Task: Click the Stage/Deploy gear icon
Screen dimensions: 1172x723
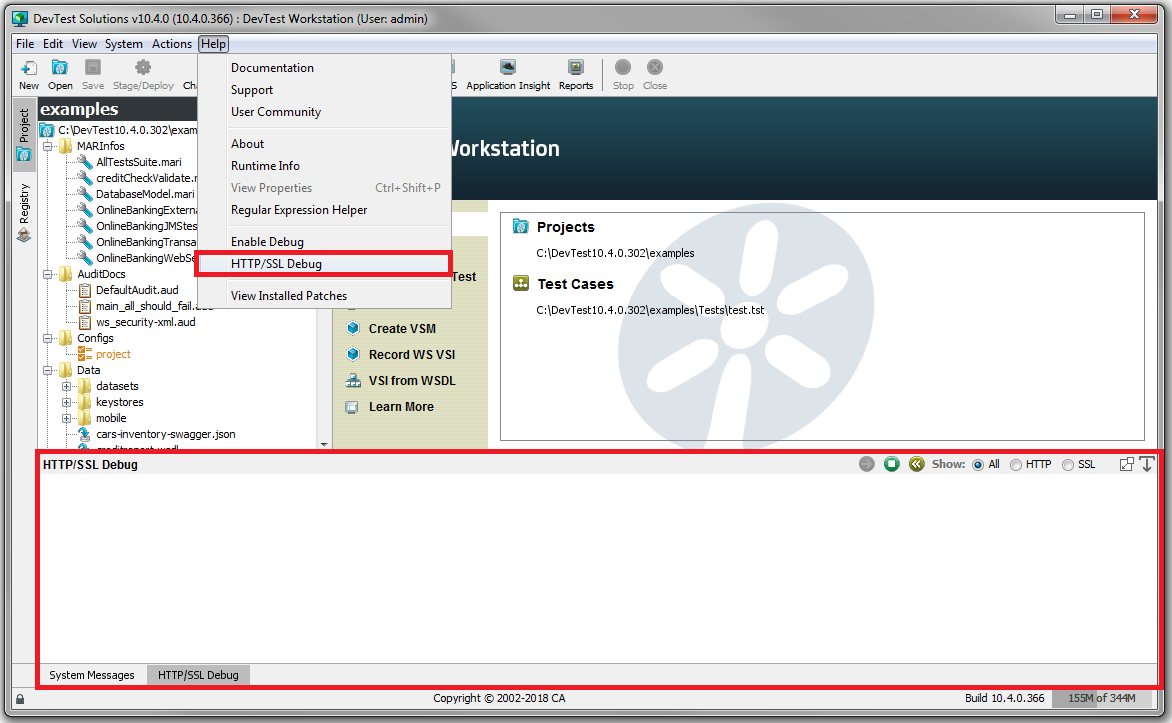Action: pos(143,68)
